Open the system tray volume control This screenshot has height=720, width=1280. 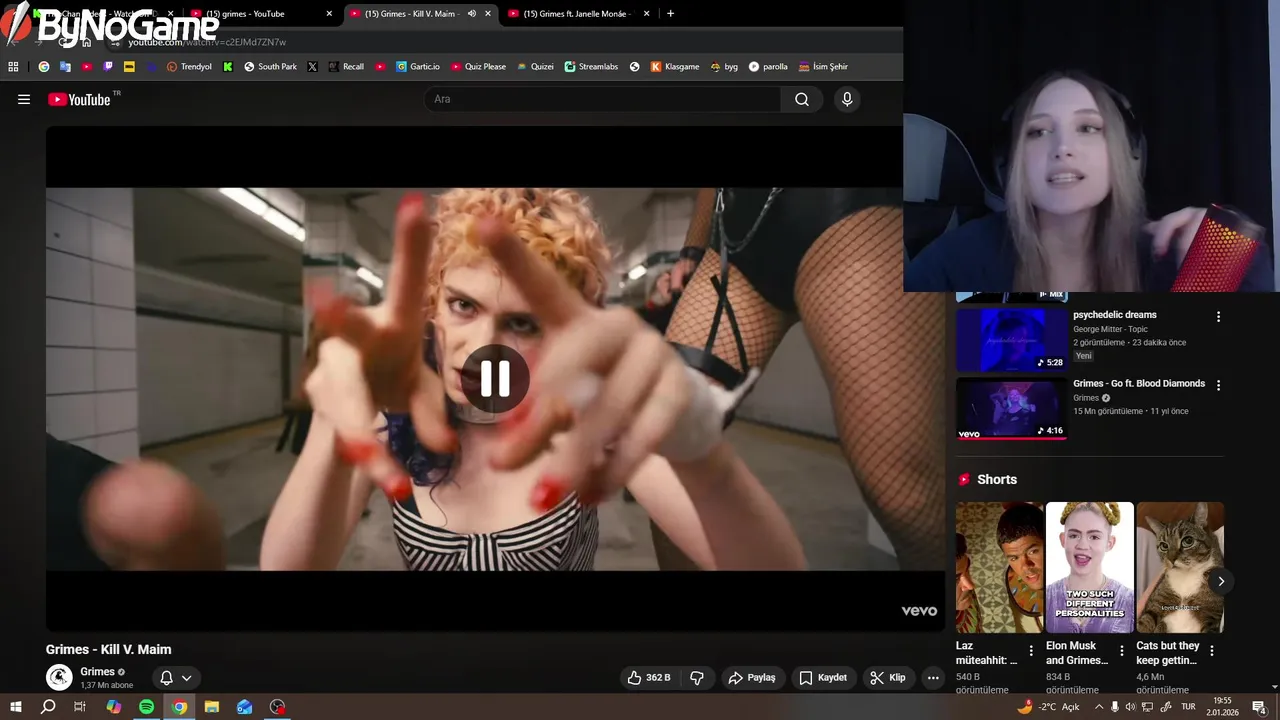1131,707
